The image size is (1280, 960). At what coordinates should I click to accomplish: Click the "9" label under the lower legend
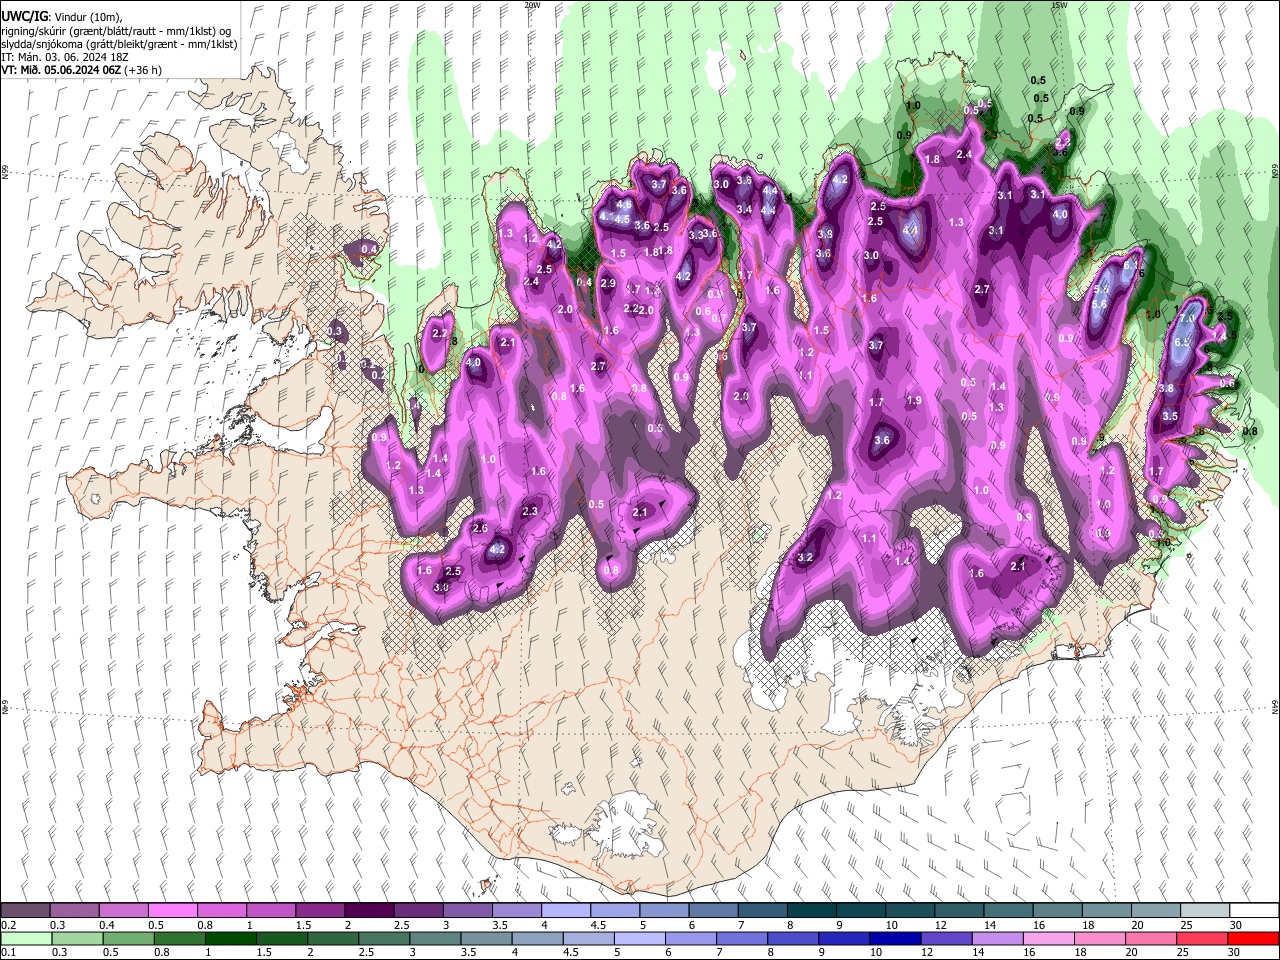[821, 952]
